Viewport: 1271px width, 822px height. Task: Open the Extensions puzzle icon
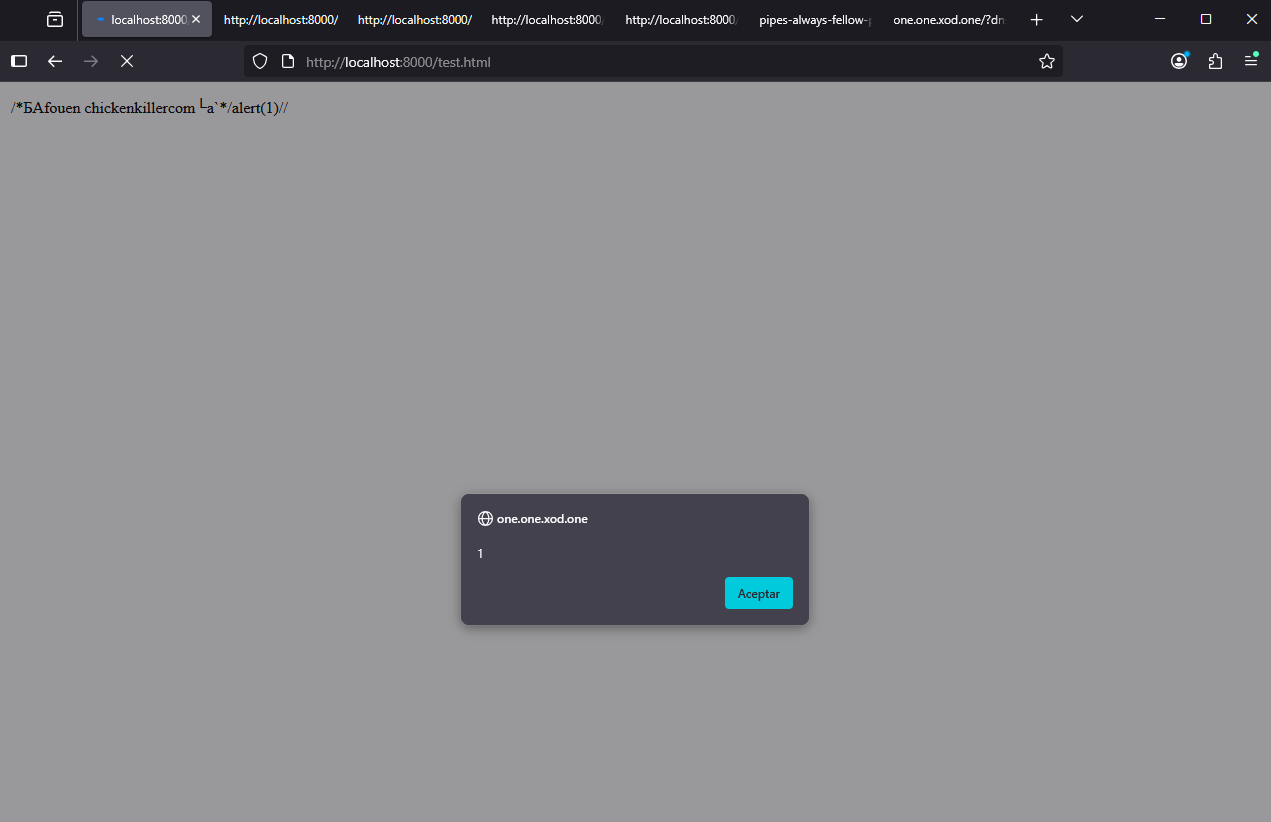[1215, 61]
